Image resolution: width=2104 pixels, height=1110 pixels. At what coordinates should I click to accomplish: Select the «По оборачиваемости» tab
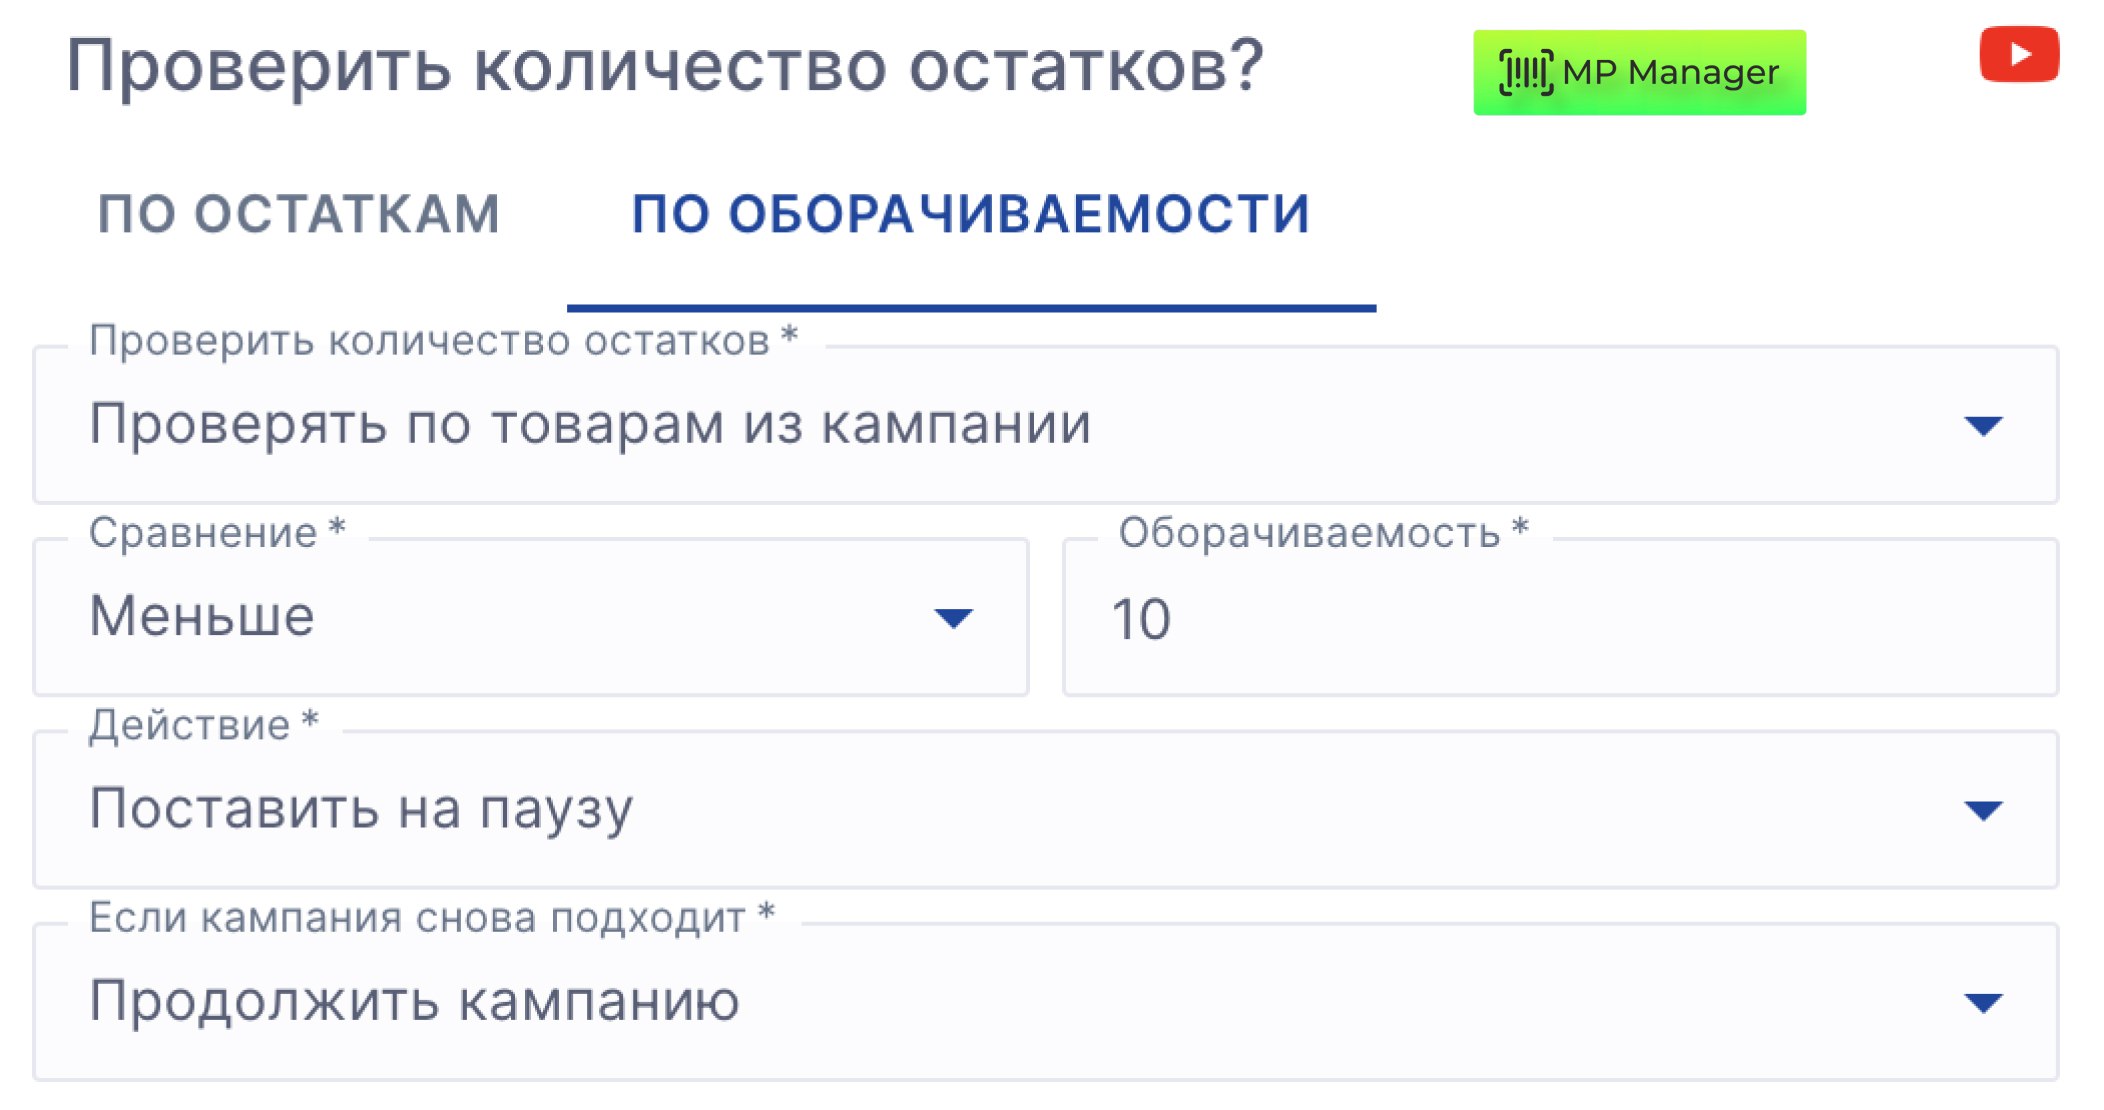[x=970, y=214]
